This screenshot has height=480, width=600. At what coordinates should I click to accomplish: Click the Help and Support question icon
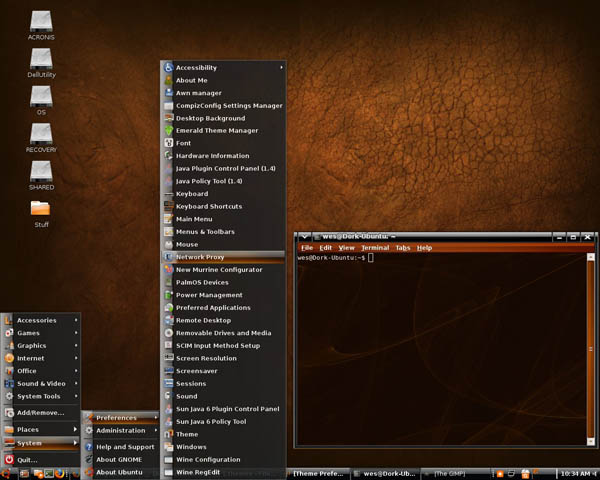coord(89,447)
